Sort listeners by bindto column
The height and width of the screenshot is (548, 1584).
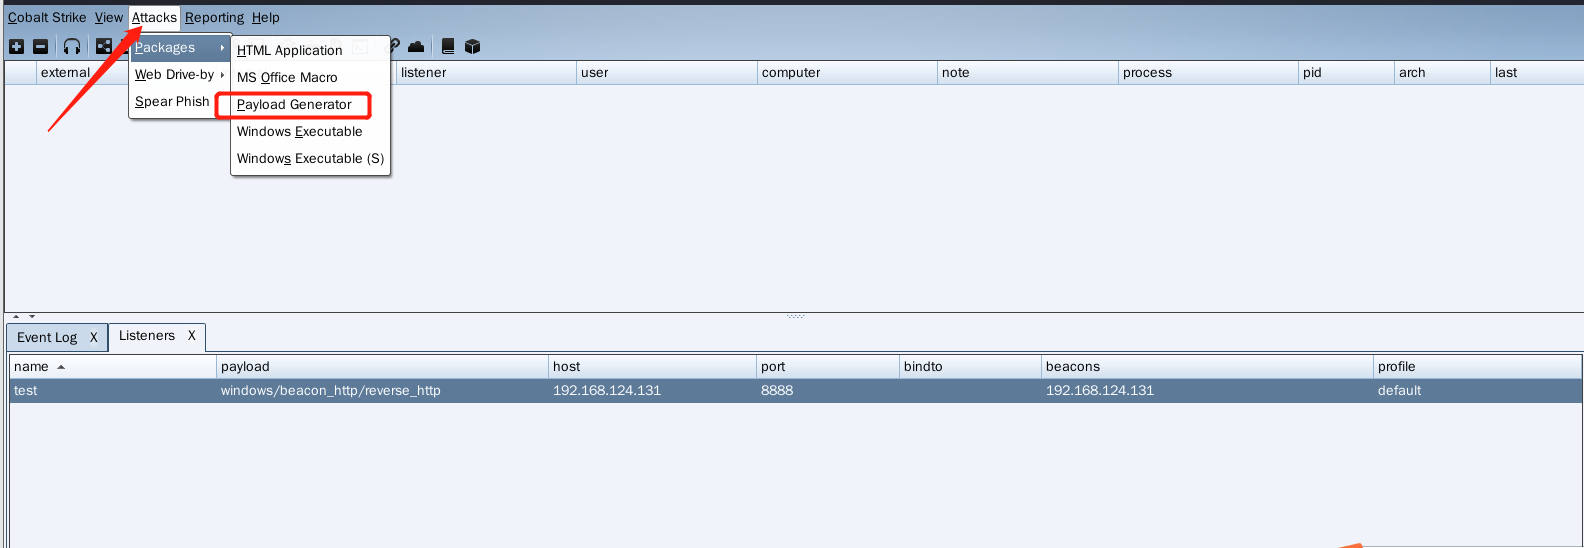[x=970, y=366]
